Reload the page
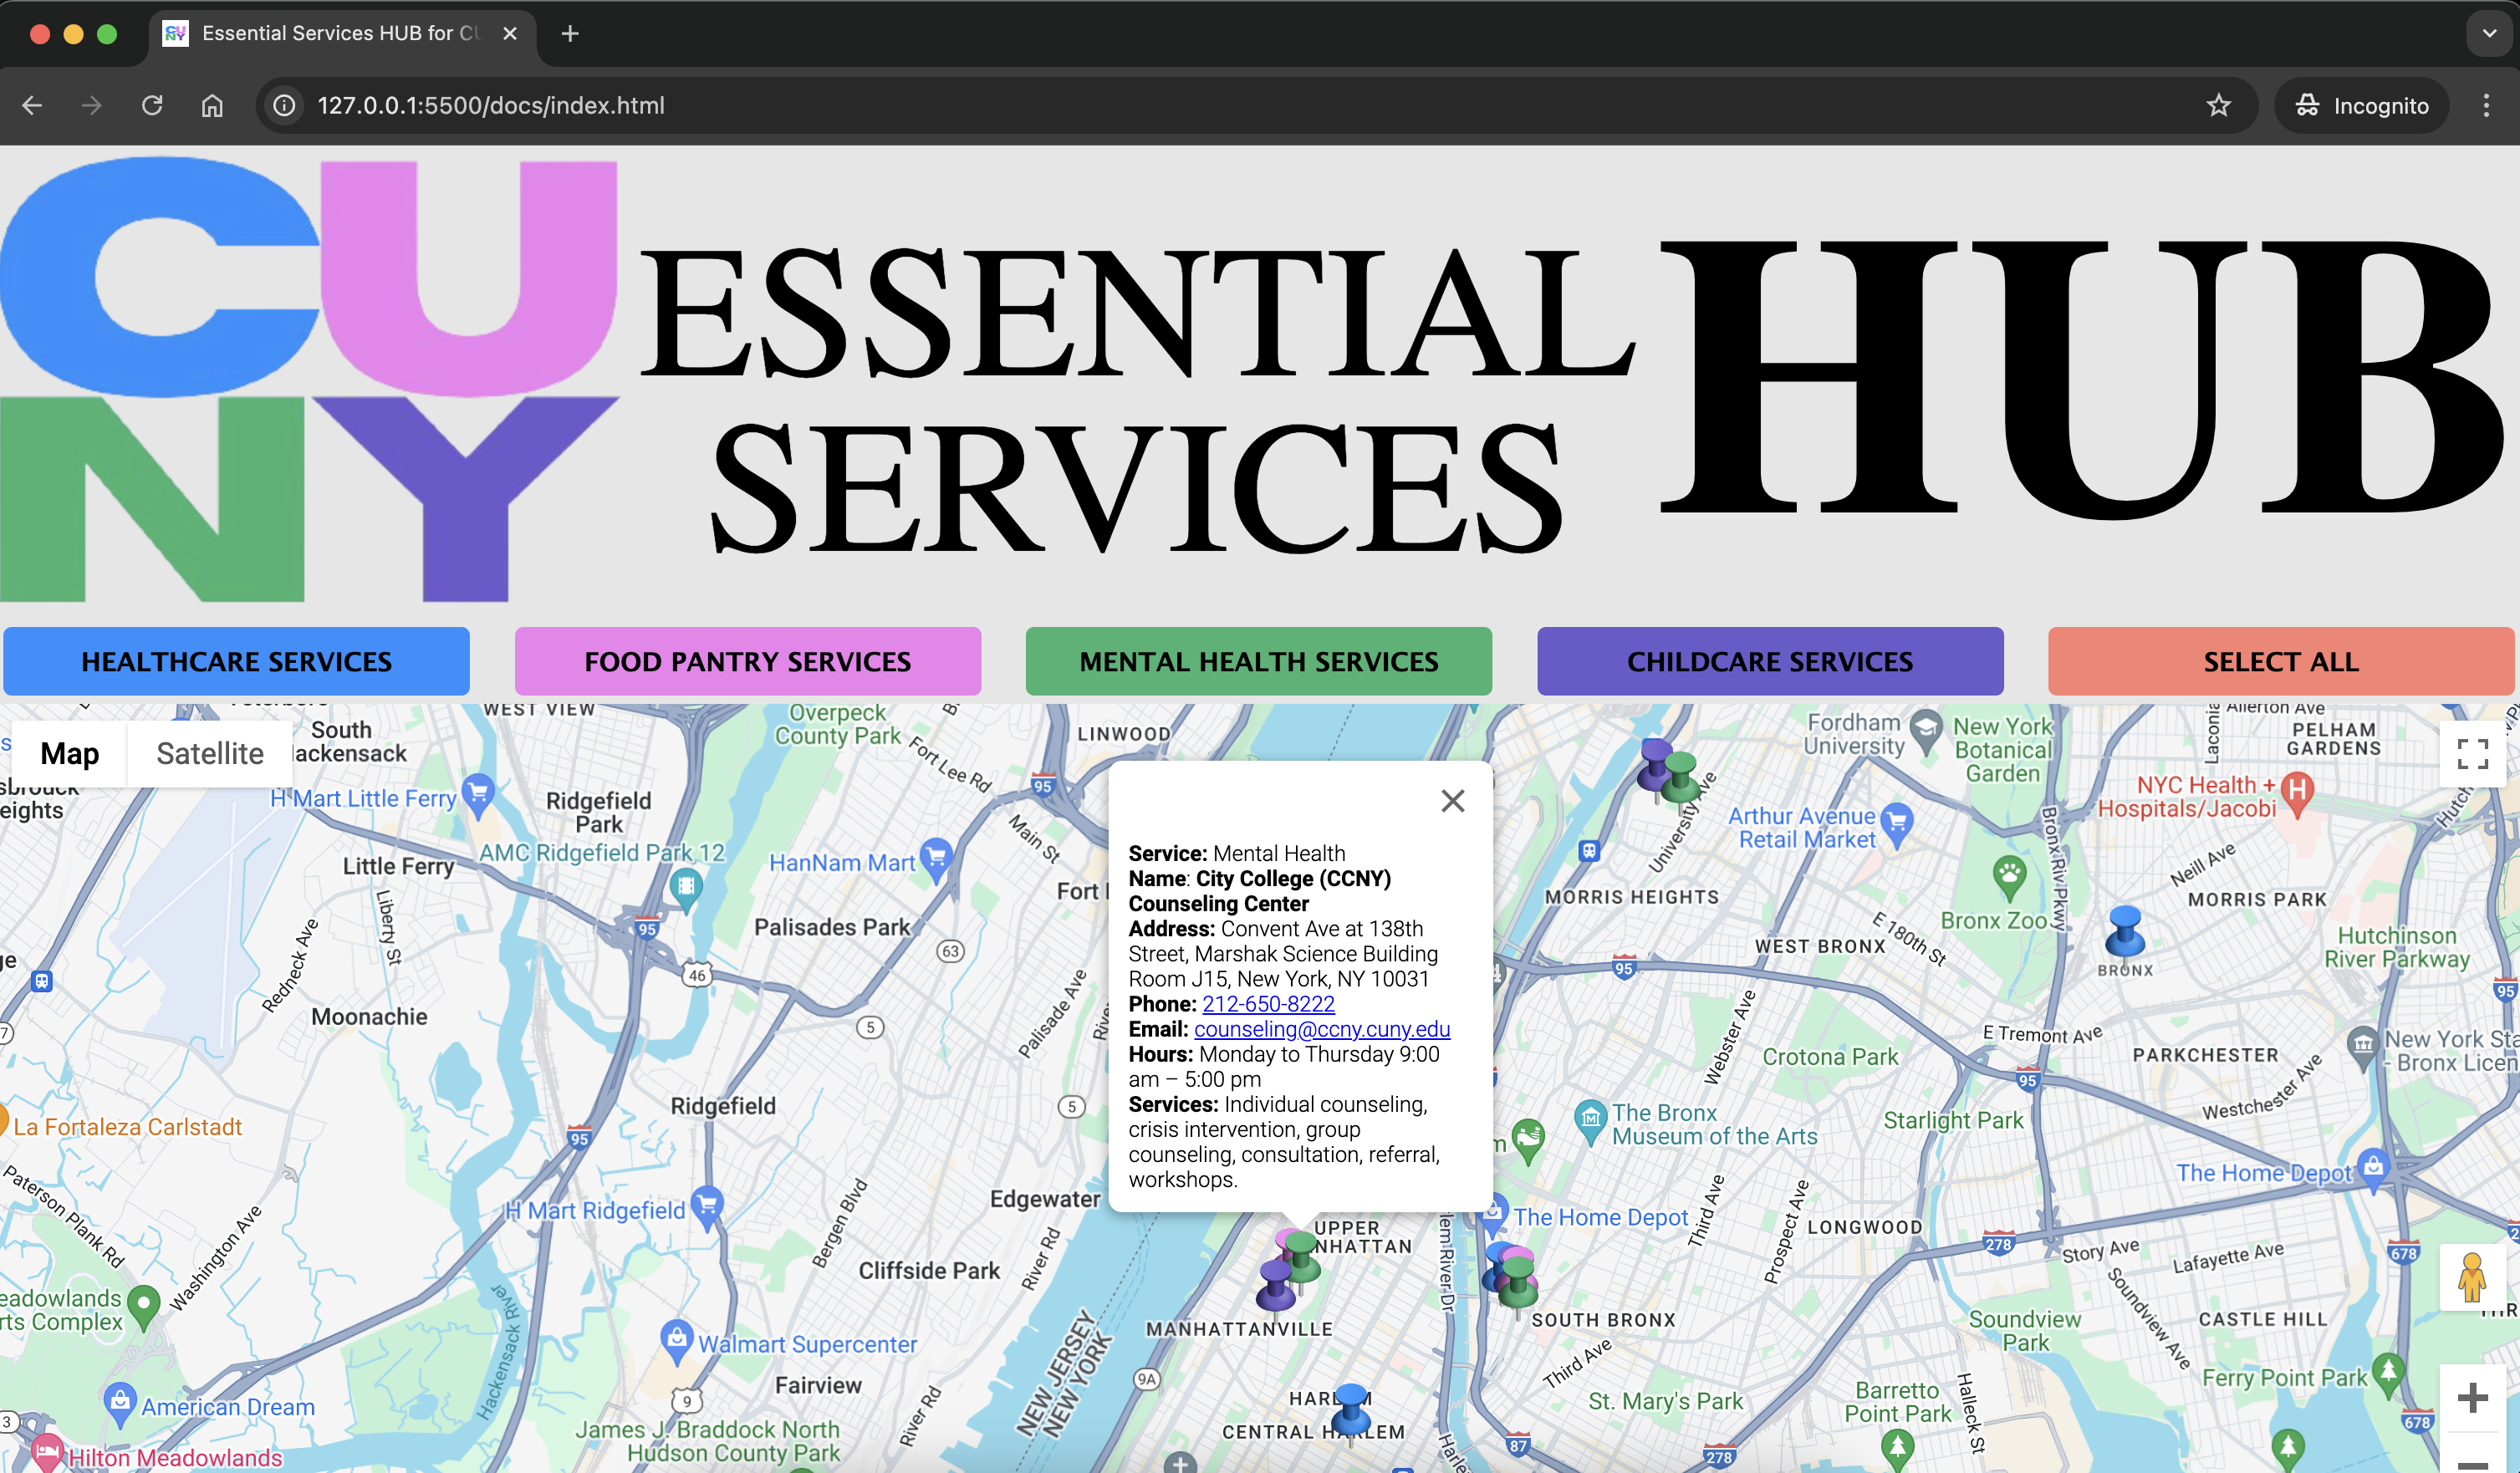Image resolution: width=2520 pixels, height=1473 pixels. click(x=152, y=105)
